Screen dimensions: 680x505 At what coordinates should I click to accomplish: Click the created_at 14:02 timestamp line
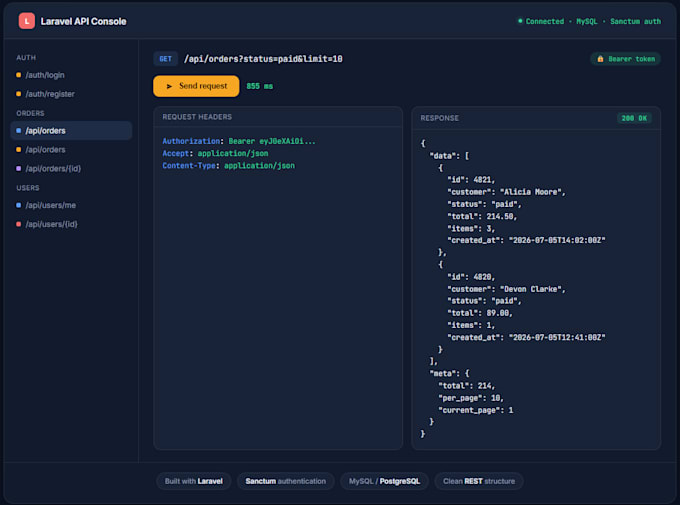[x=526, y=240]
